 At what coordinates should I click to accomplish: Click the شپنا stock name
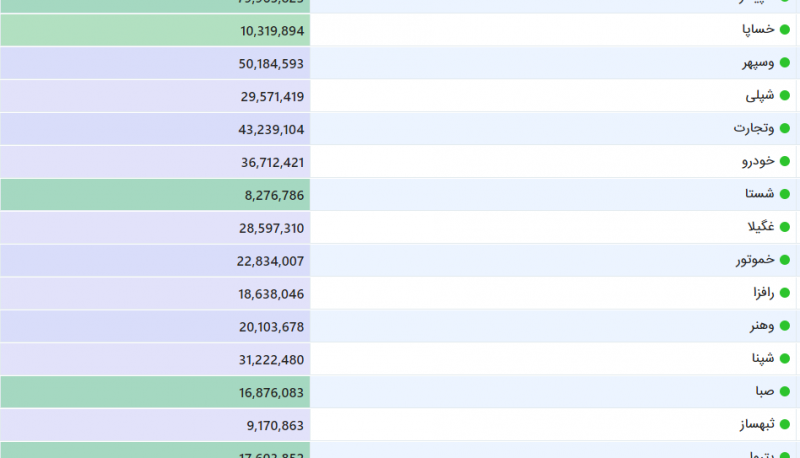click(759, 359)
